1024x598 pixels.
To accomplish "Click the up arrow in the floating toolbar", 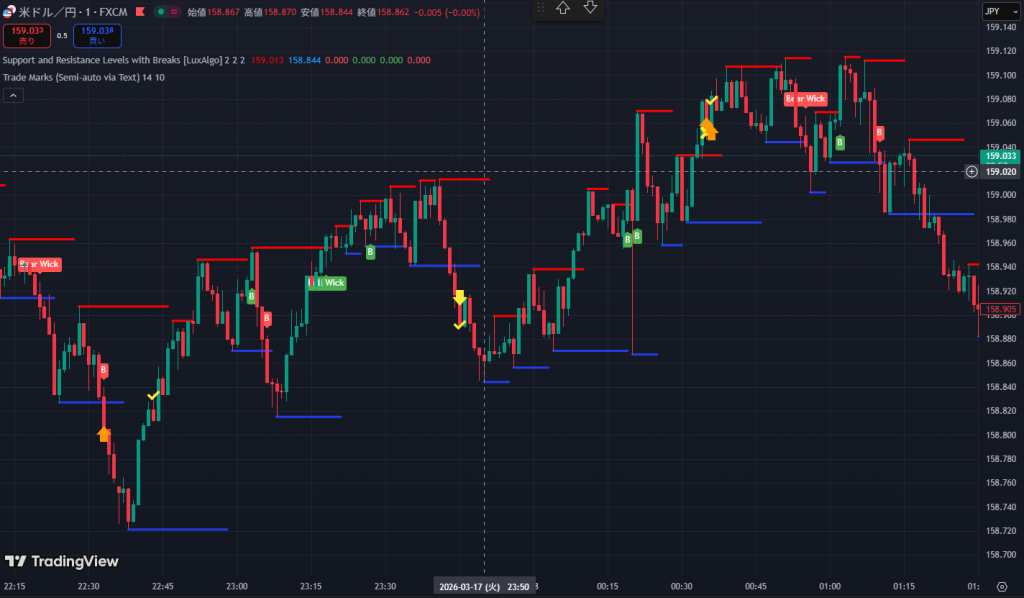I will (x=563, y=8).
